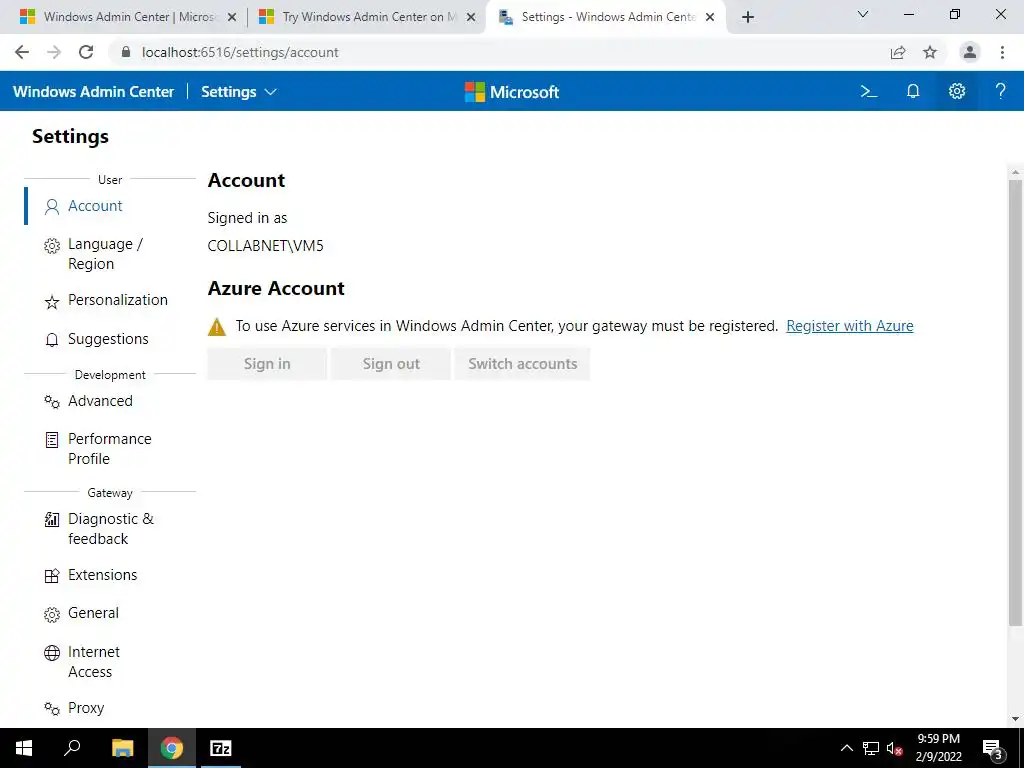Open Extensions settings page
The width and height of the screenshot is (1024, 768).
[110, 575]
